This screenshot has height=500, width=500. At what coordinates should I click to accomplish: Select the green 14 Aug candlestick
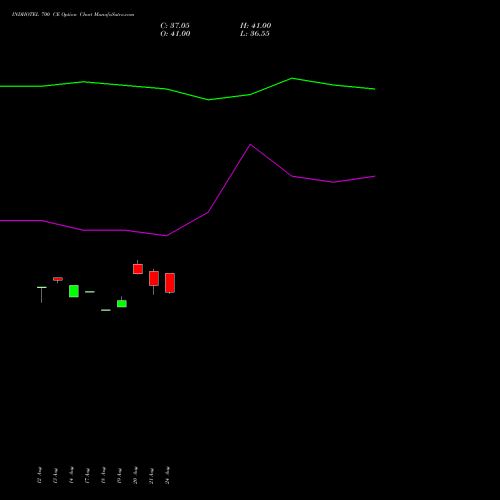click(74, 291)
